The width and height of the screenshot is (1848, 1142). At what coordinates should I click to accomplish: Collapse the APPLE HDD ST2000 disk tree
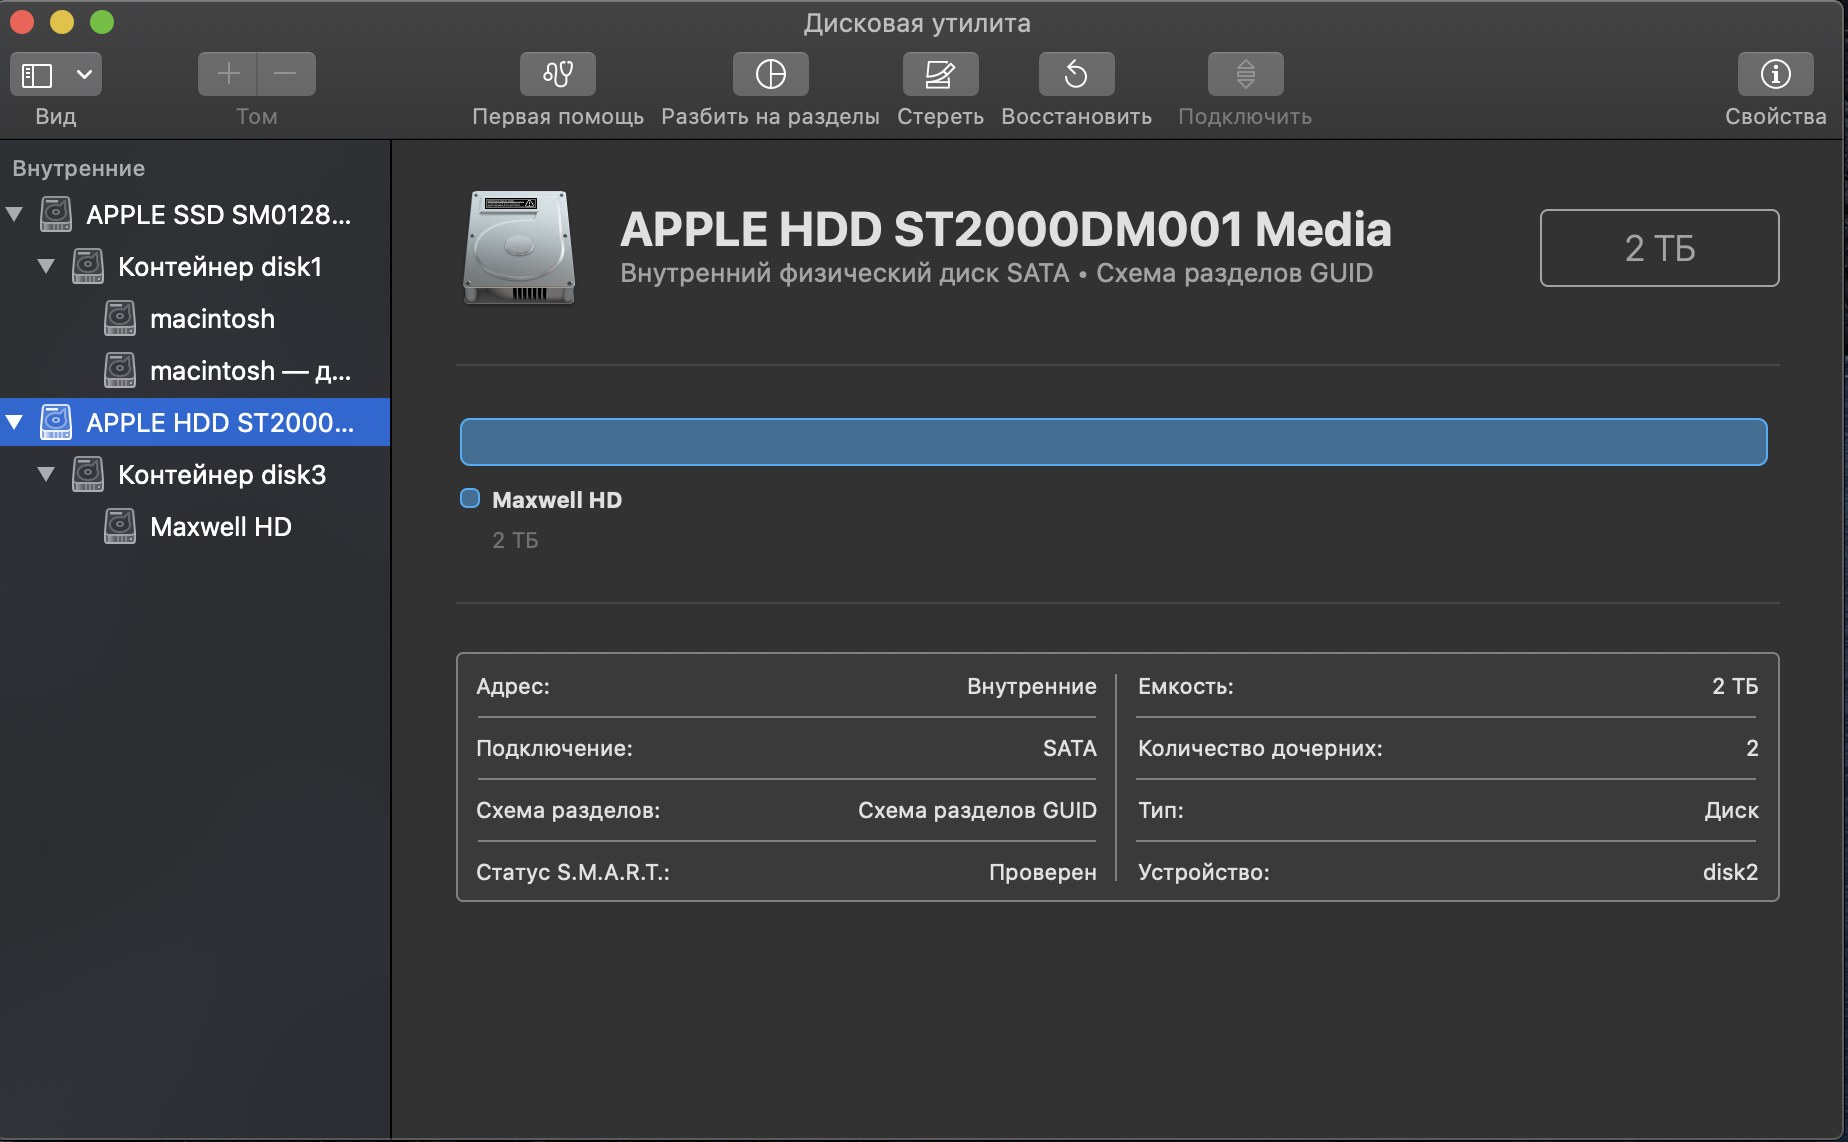pos(15,422)
